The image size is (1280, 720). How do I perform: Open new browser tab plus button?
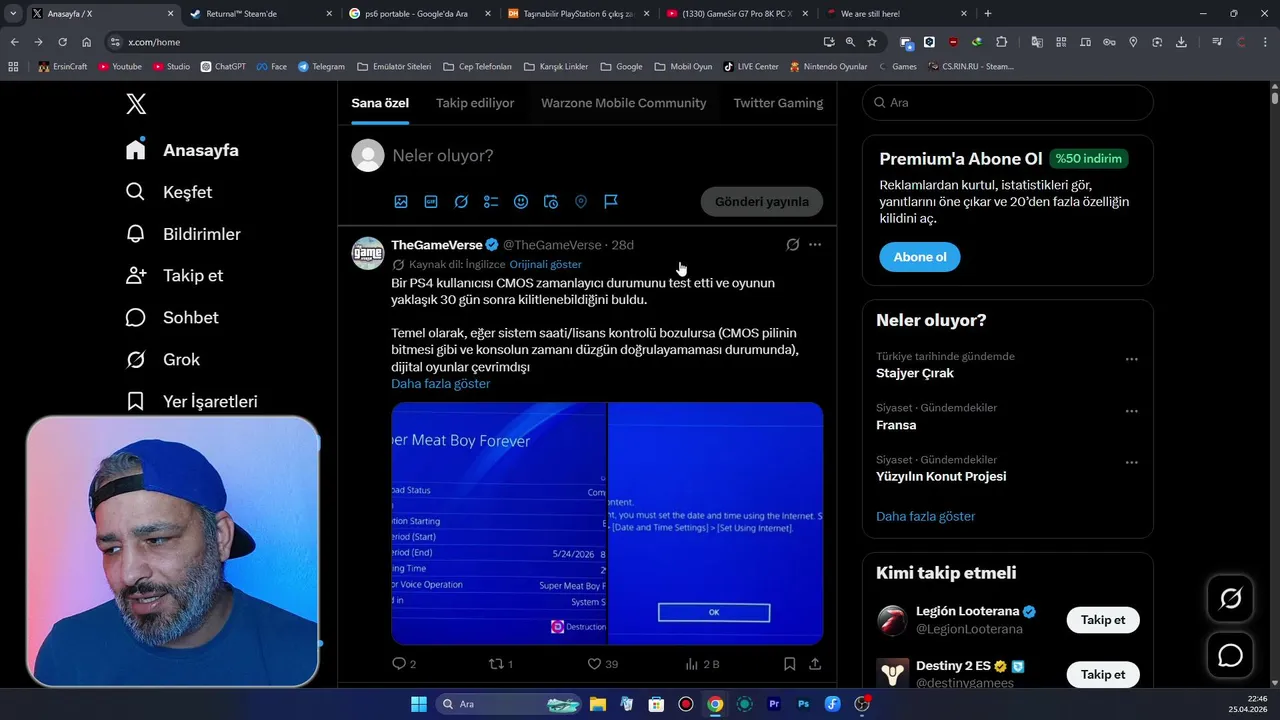988,14
